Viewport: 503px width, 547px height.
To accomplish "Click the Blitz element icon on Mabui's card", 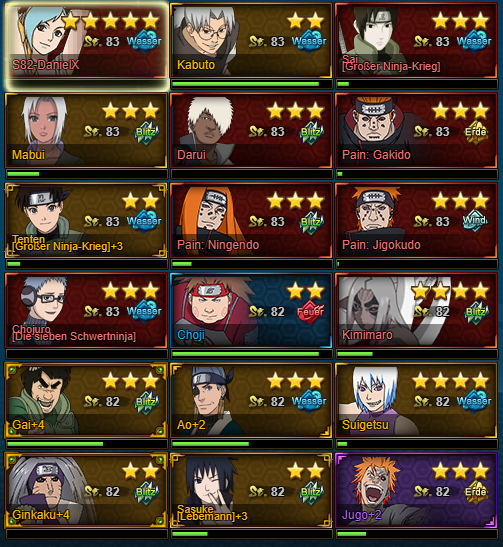I will 147,132.
